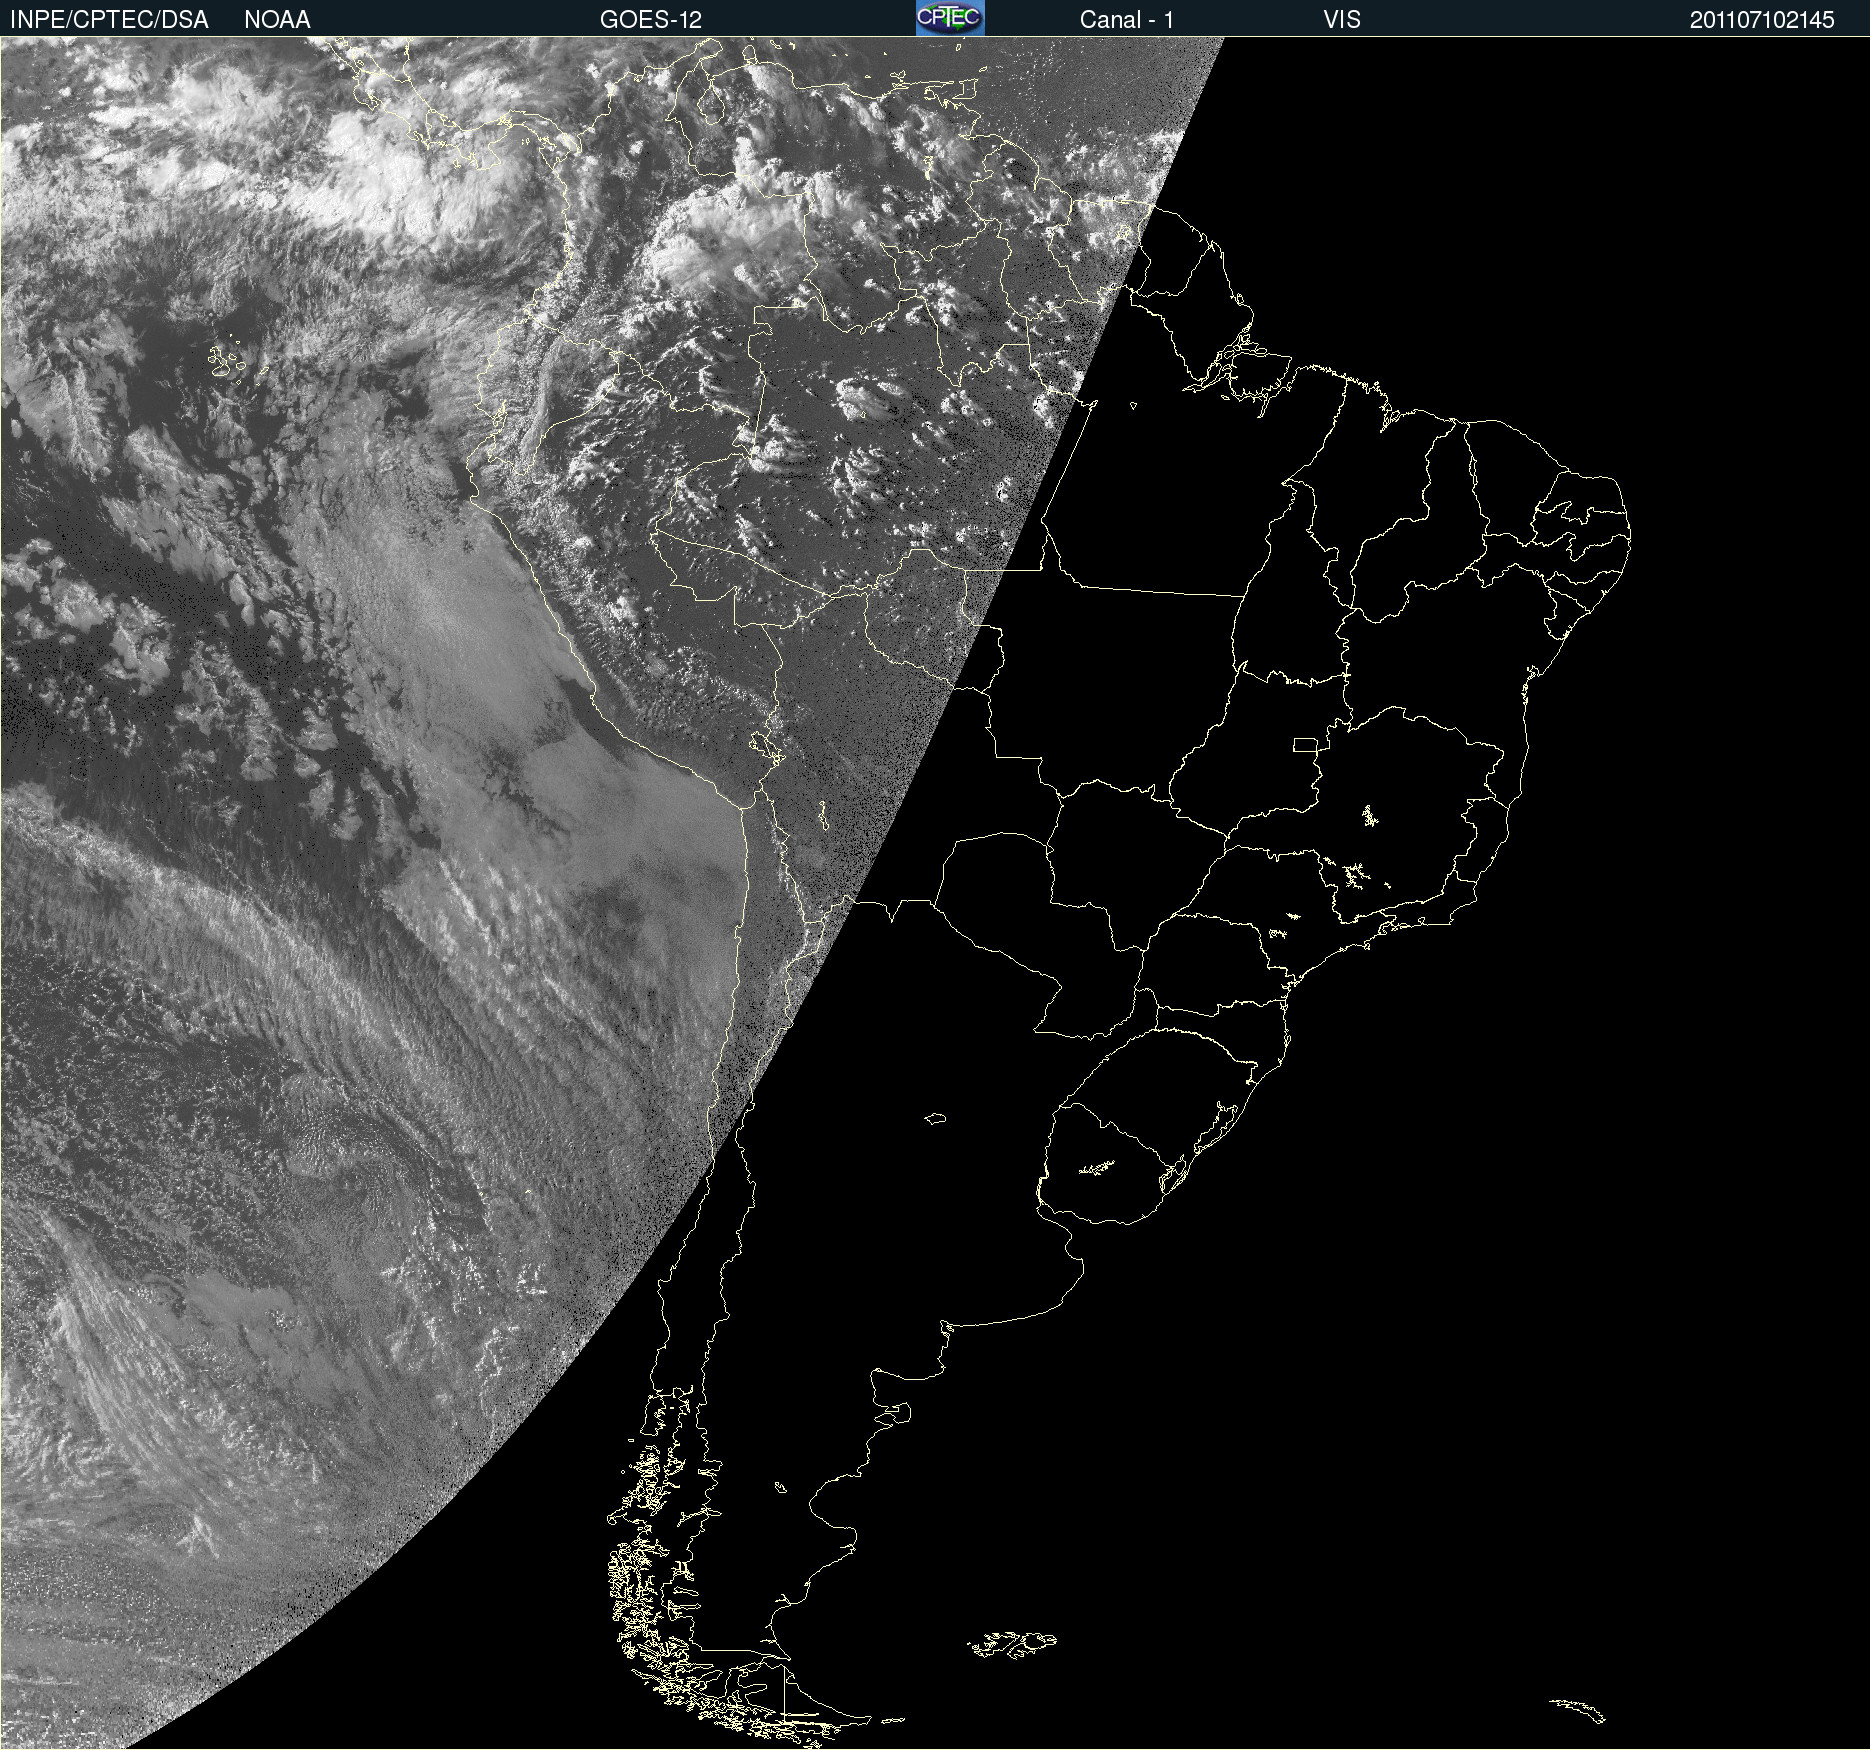Click the GOES-12 satellite label
1870x1750 pixels.
tap(651, 20)
